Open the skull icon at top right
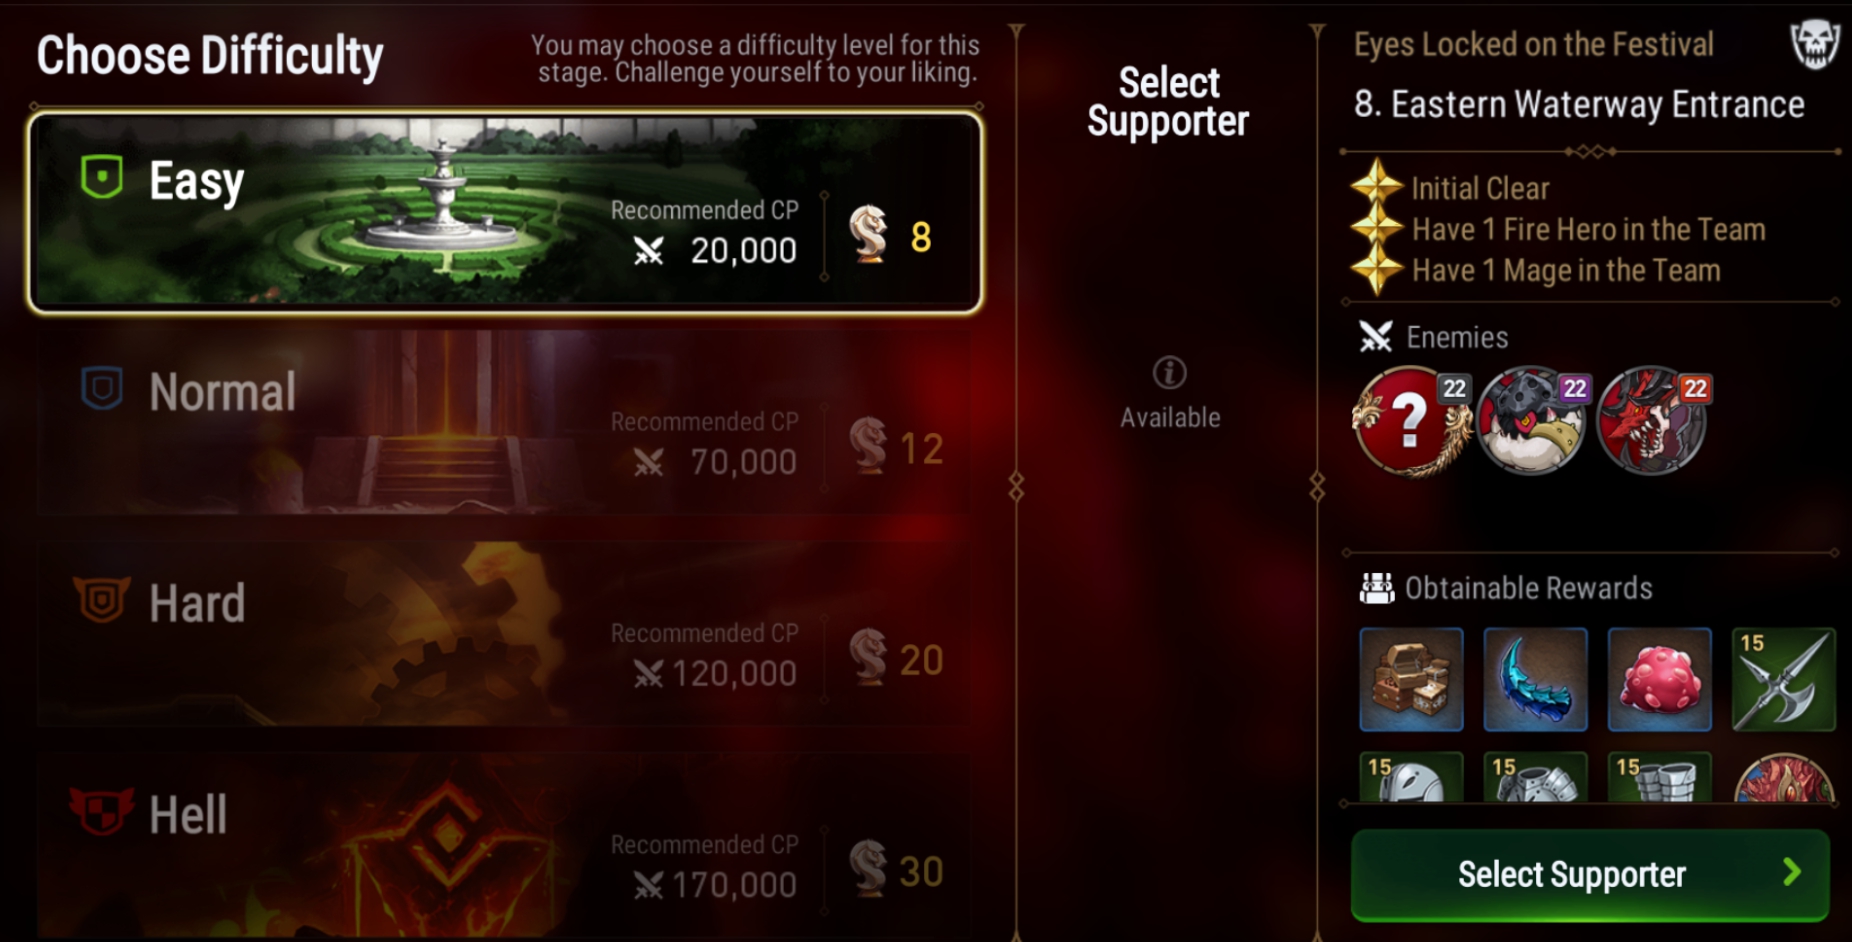Viewport: 1852px width, 942px height. [x=1814, y=44]
